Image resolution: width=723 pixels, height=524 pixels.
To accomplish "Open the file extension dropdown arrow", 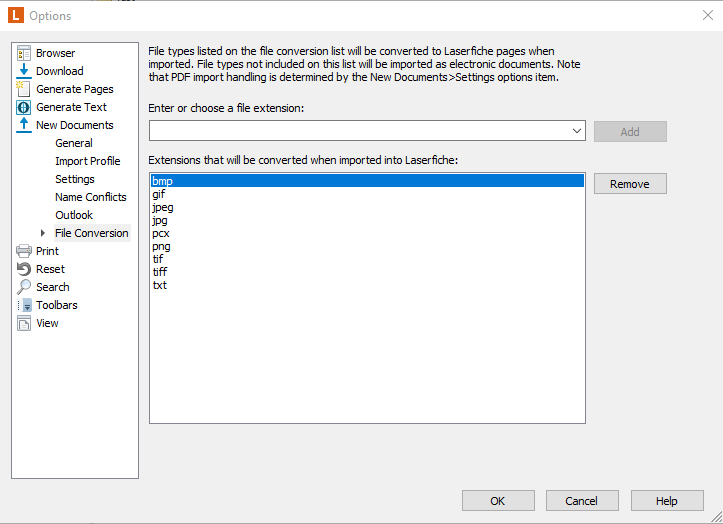I will (576, 131).
